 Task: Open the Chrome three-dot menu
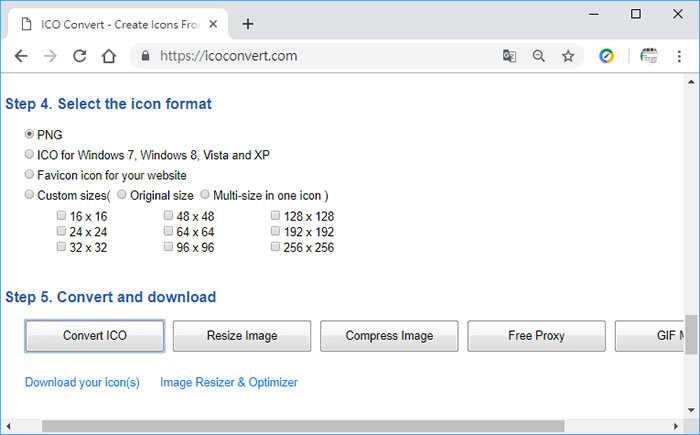point(680,56)
